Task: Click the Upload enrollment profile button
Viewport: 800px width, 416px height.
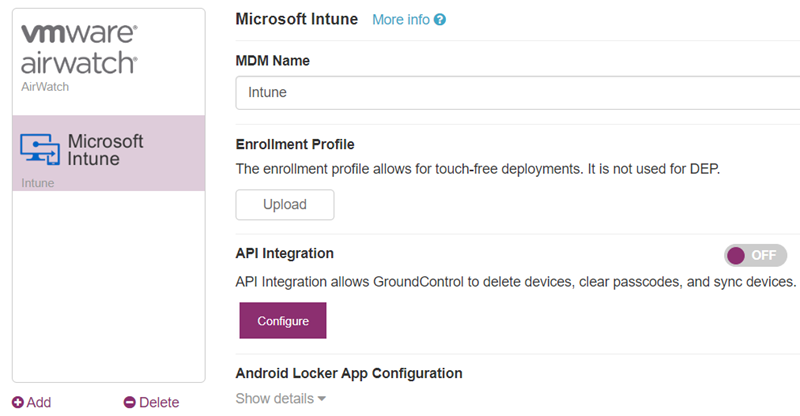Action: tap(285, 205)
